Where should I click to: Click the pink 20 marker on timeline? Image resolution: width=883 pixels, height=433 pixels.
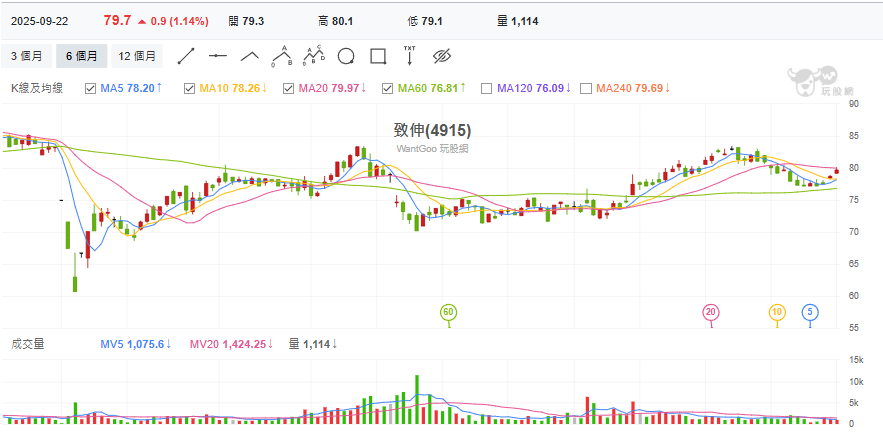click(x=711, y=313)
